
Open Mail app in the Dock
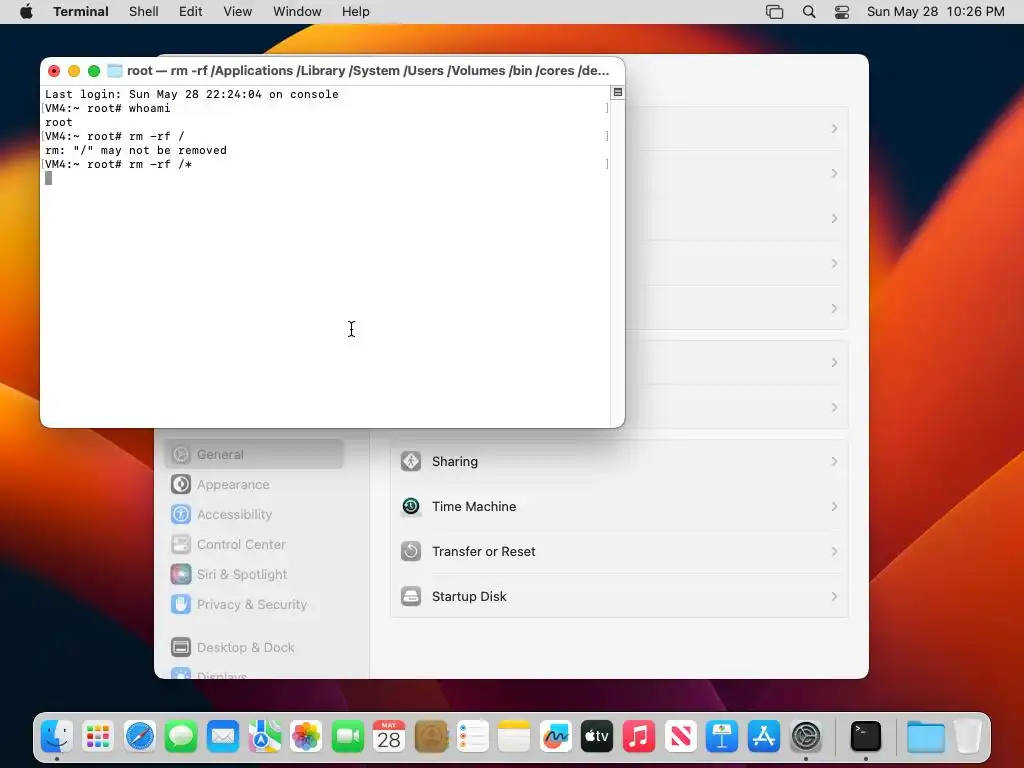pos(223,737)
